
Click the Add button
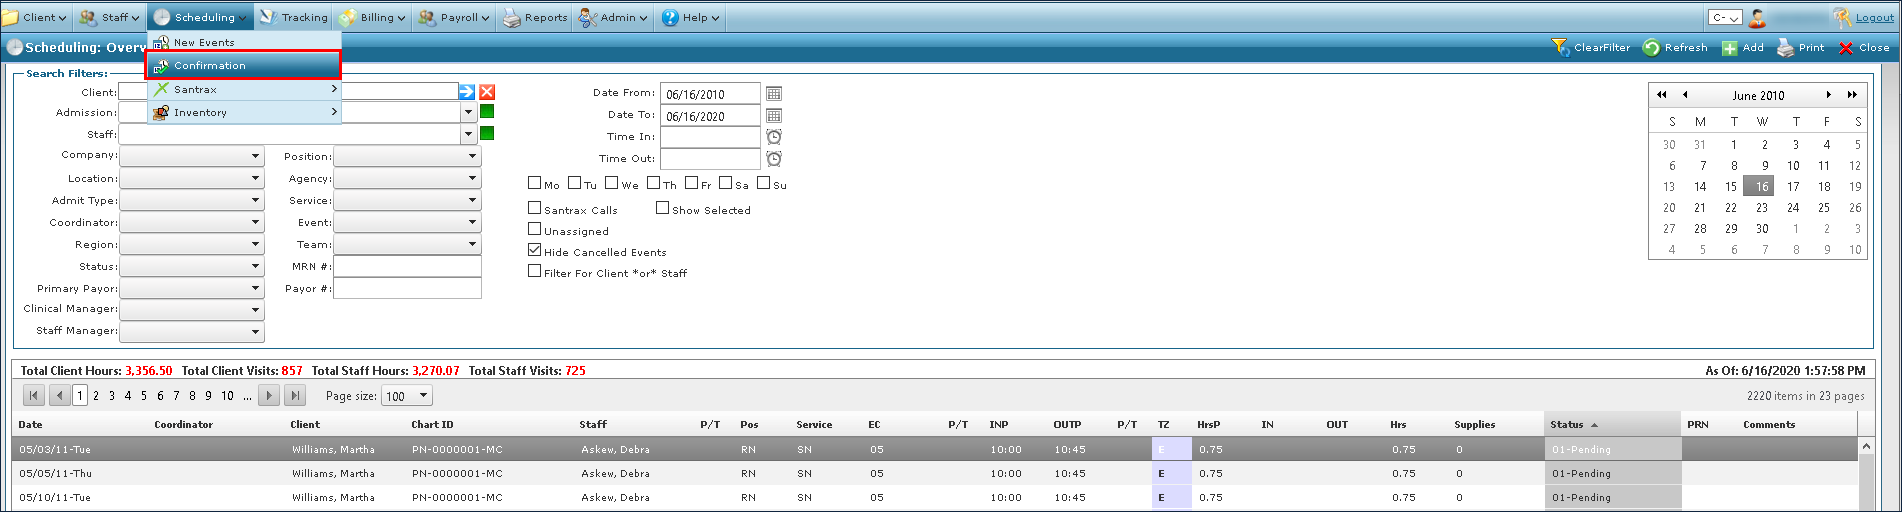(x=1743, y=47)
